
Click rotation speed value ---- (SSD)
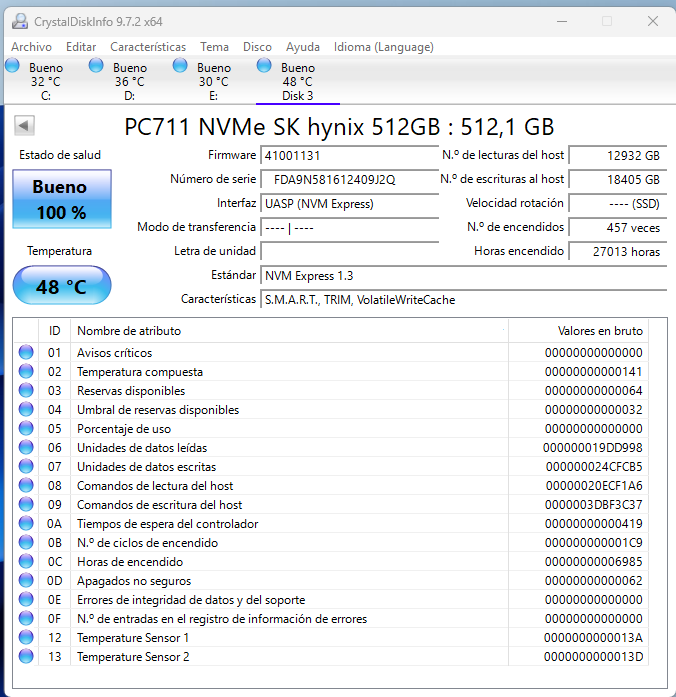point(618,204)
